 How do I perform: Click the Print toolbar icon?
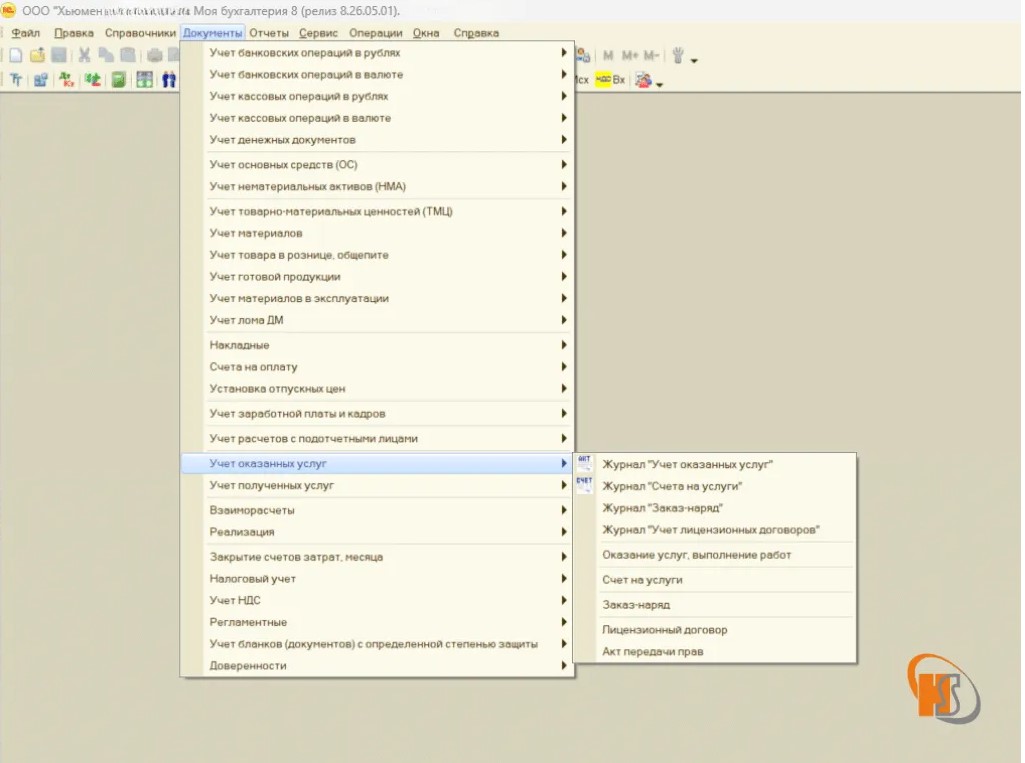(x=154, y=56)
